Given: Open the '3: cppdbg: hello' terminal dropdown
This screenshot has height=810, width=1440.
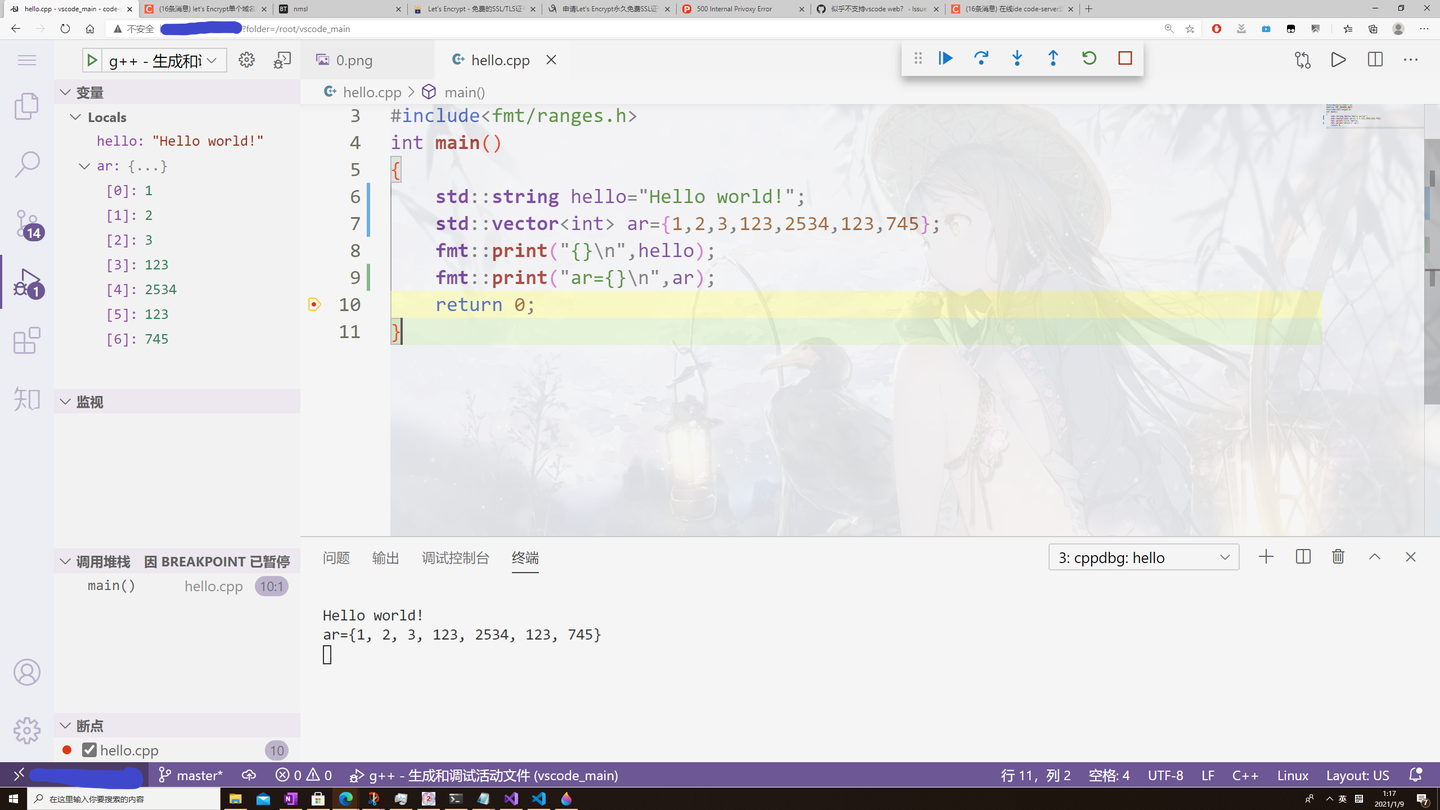Looking at the screenshot, I should [1143, 557].
